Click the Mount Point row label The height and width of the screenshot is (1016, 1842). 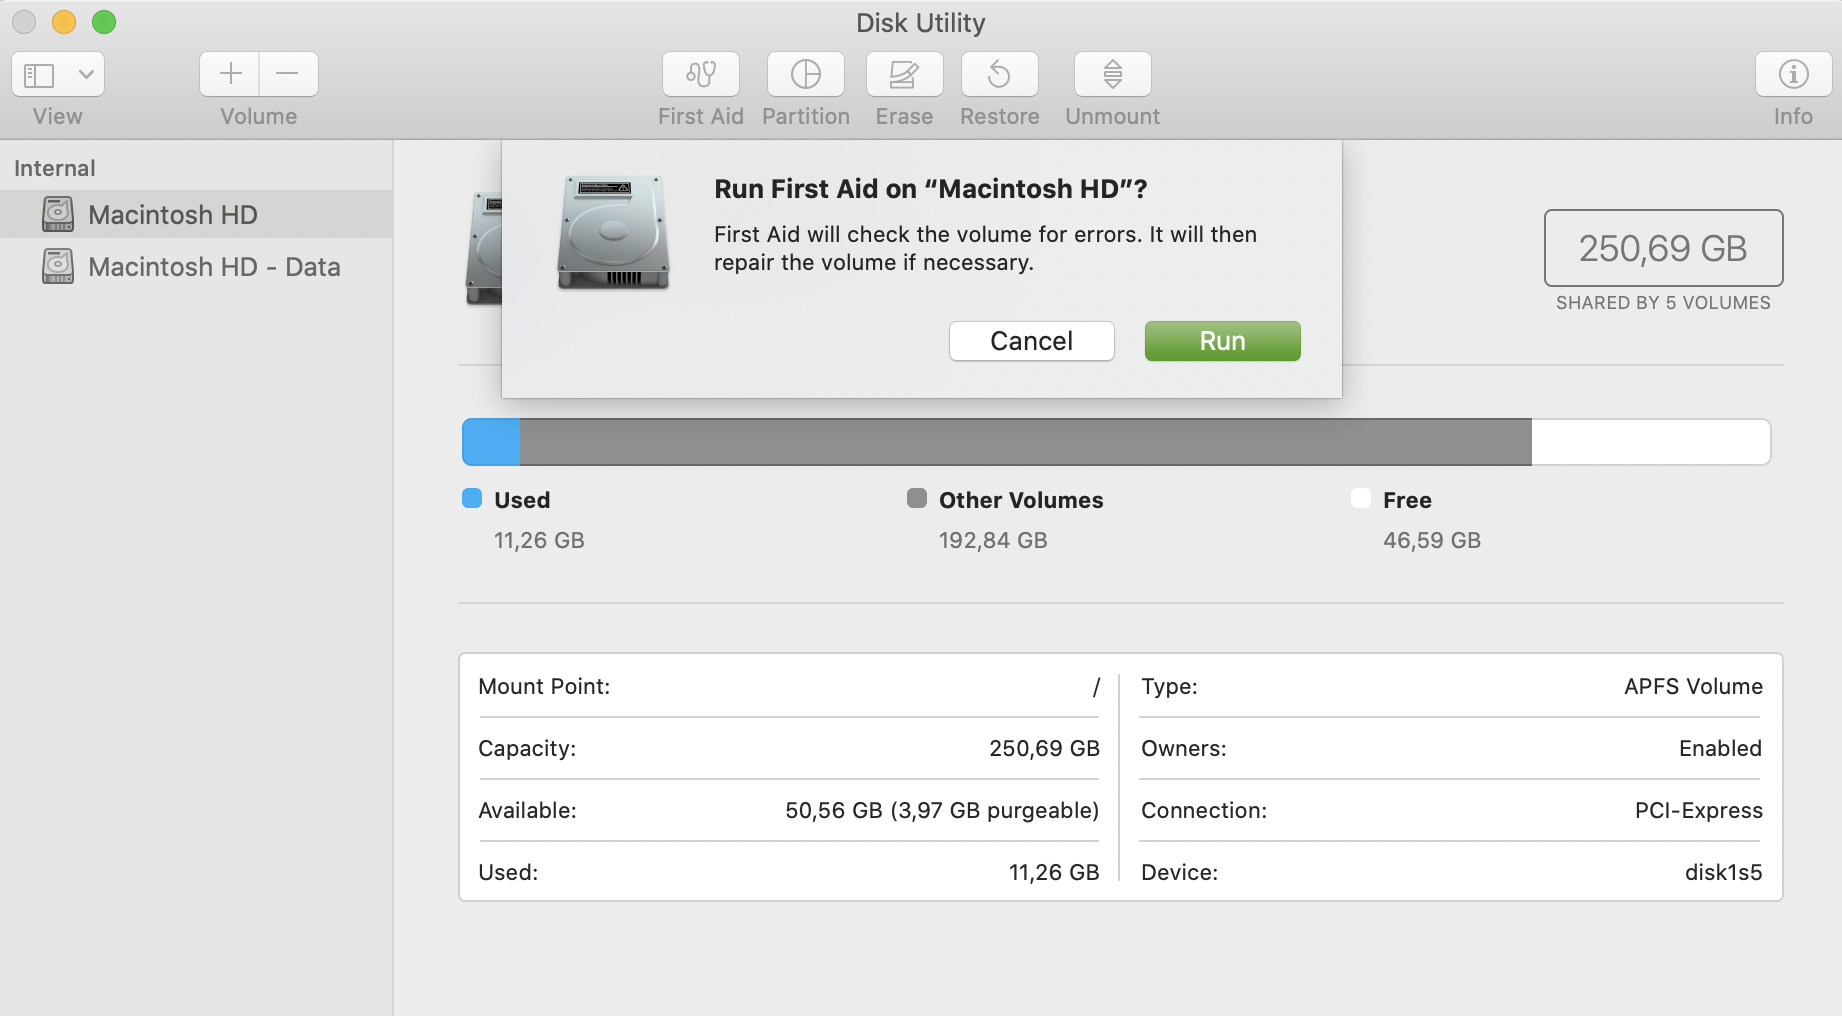pyautogui.click(x=544, y=686)
